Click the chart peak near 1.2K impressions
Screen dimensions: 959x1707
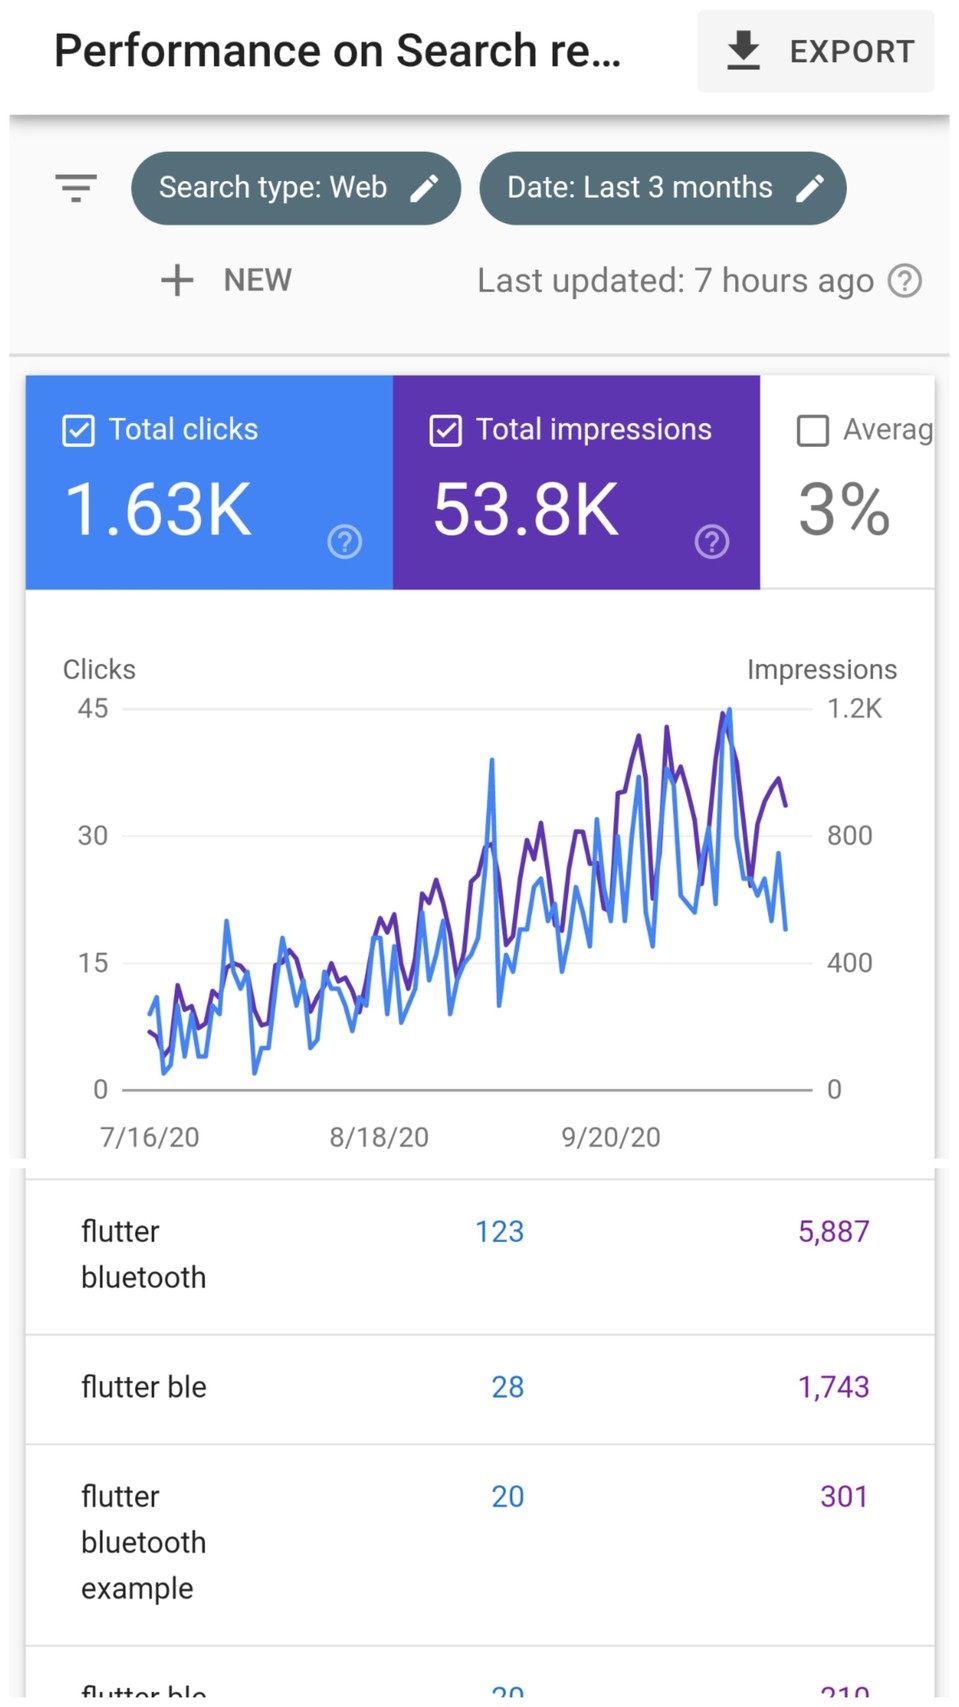[728, 711]
